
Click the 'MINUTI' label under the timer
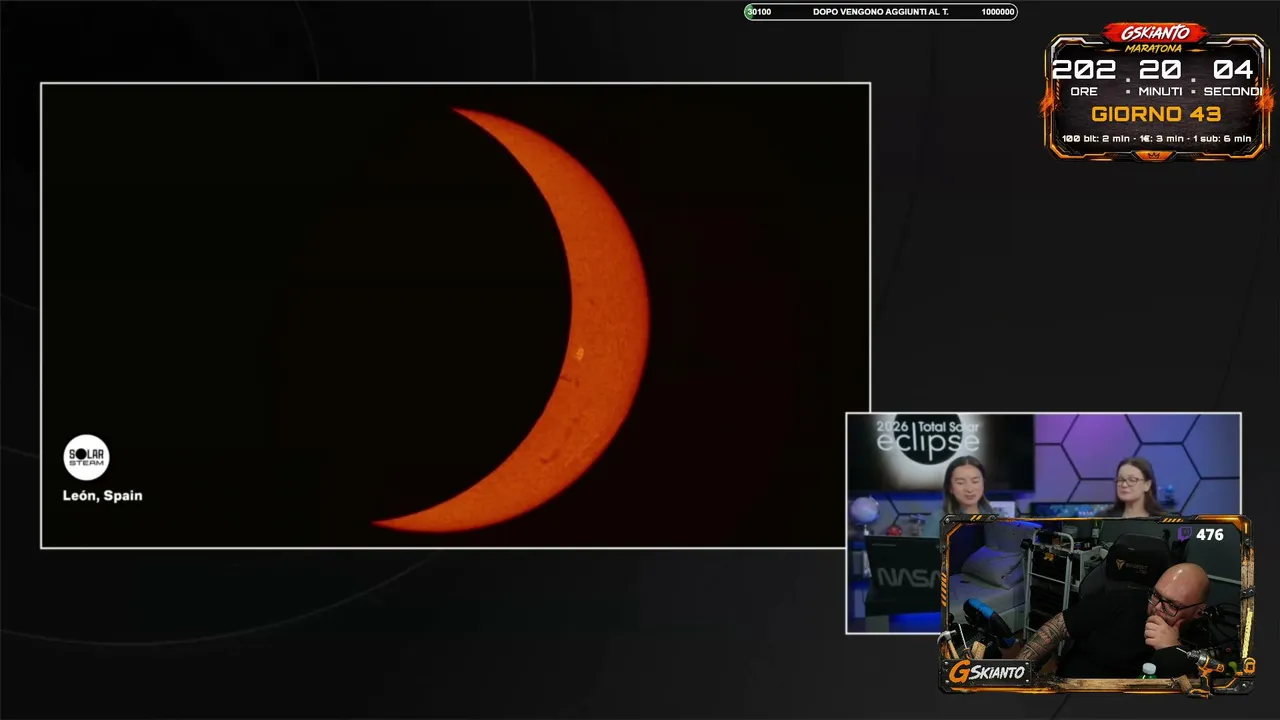coord(1160,91)
